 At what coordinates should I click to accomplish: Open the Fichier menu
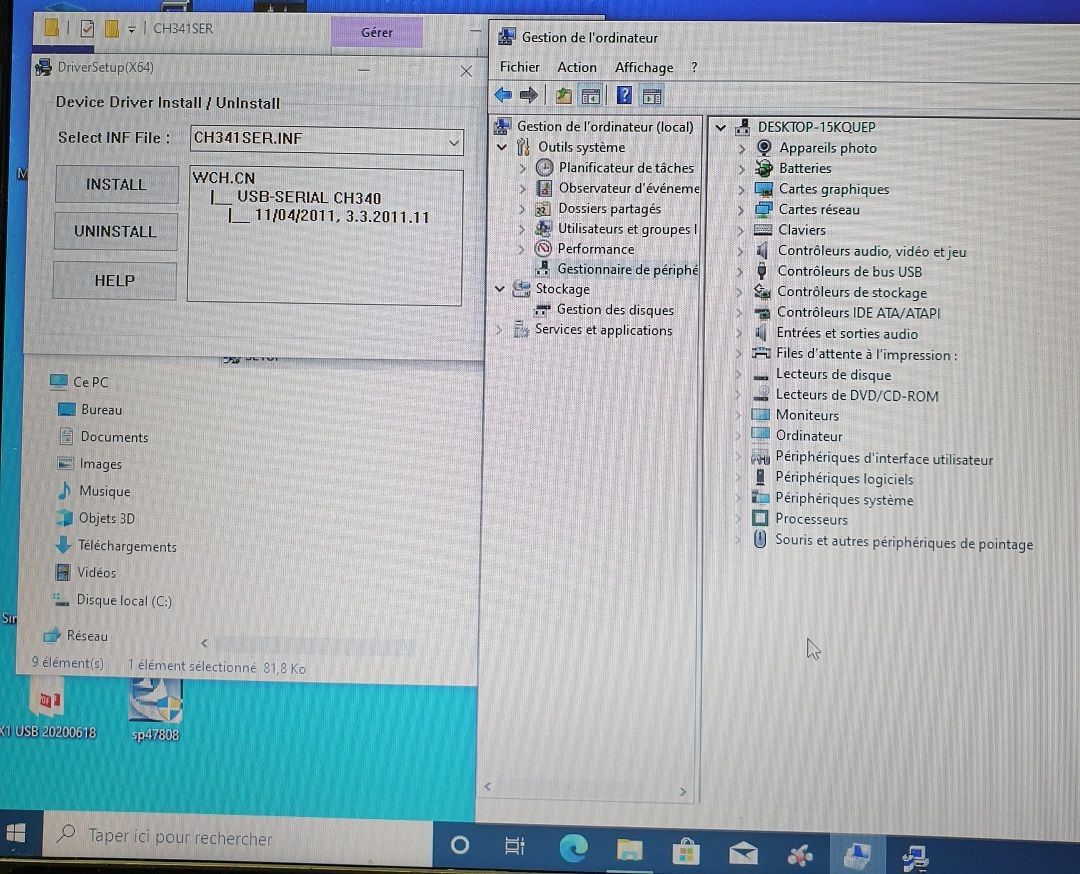pos(519,67)
